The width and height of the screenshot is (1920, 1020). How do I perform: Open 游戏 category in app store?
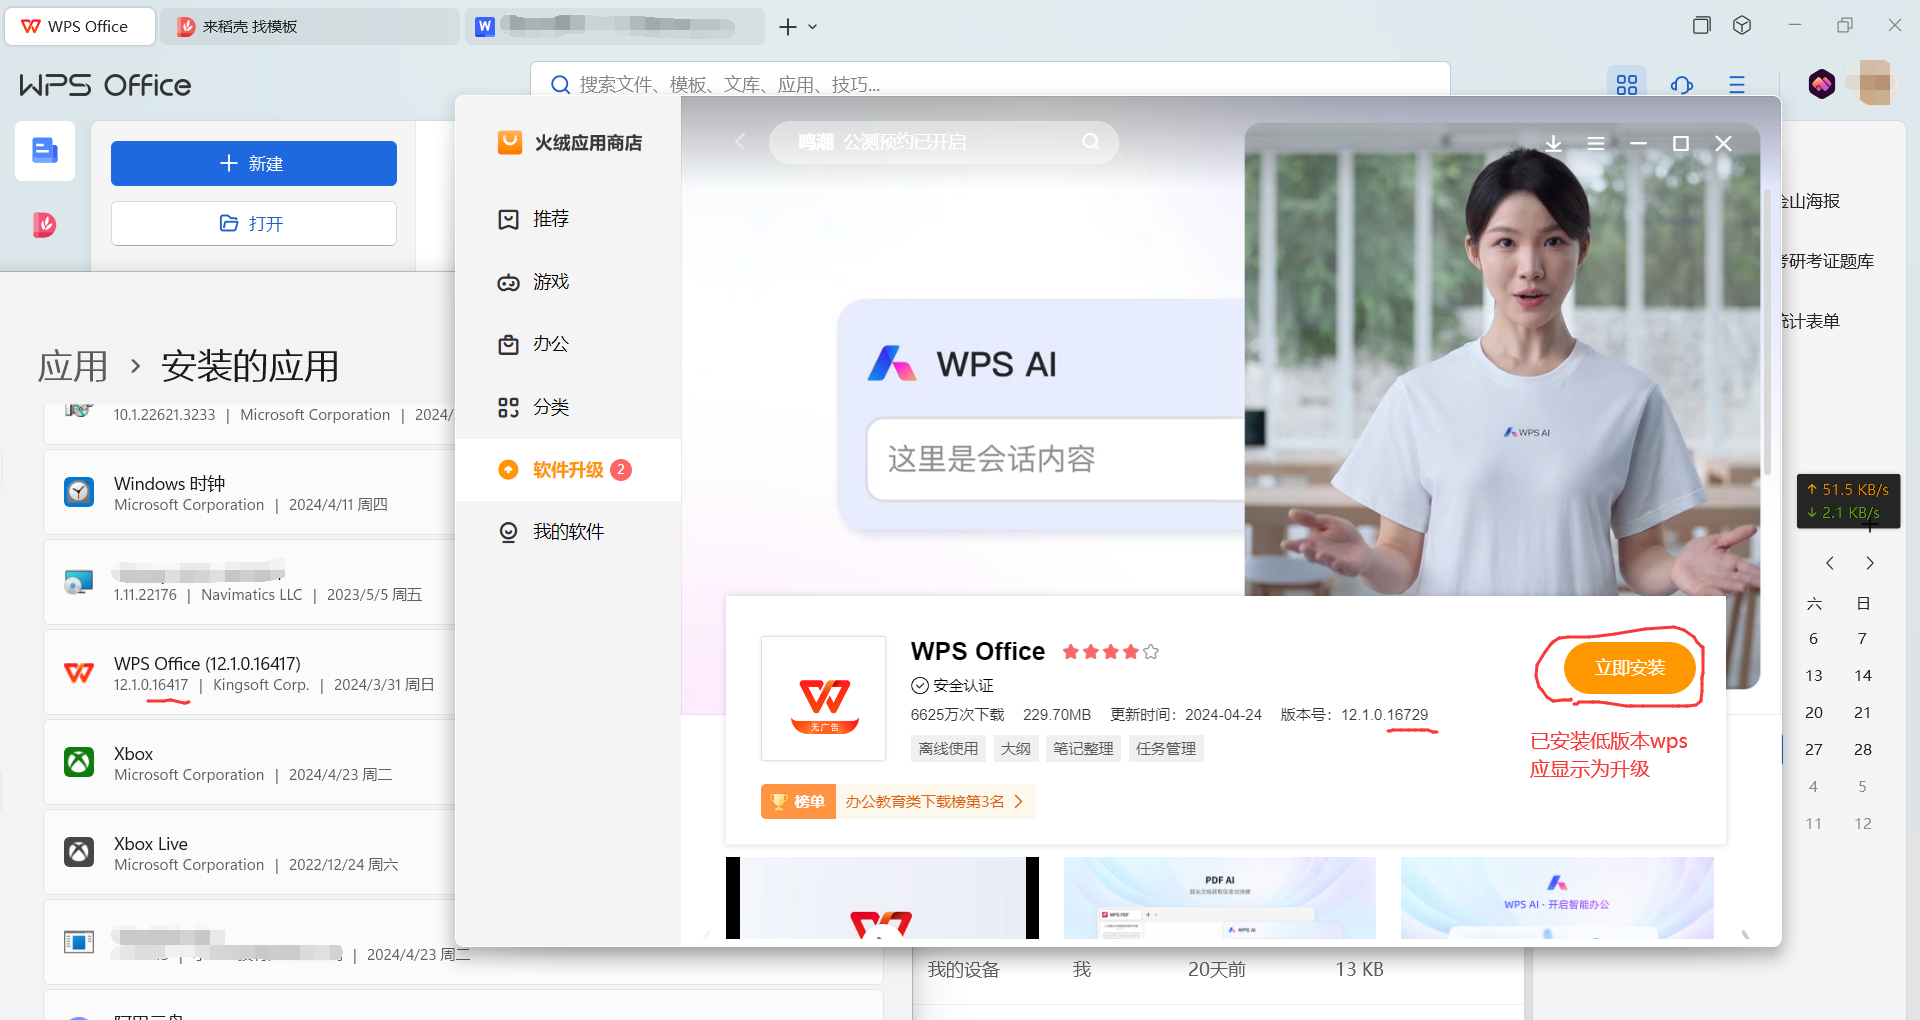568,282
